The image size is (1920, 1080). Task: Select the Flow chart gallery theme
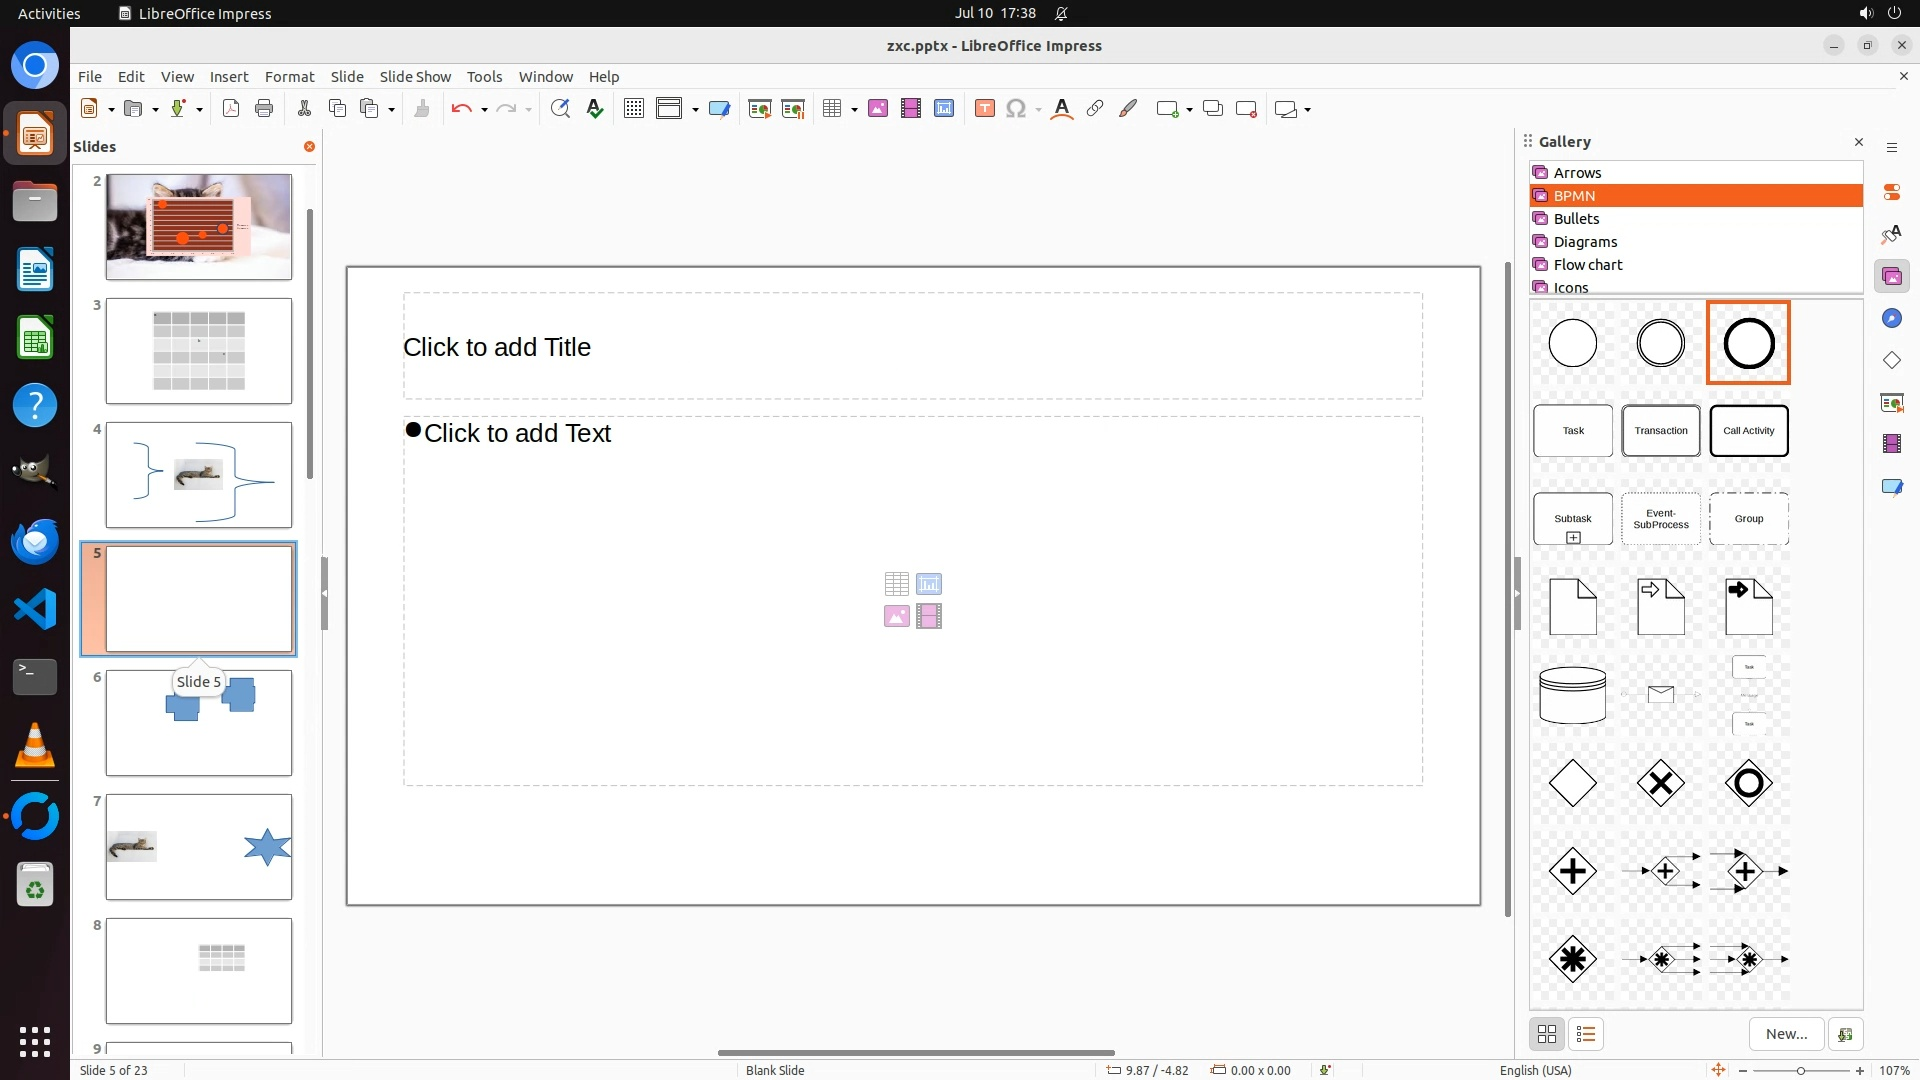click(1587, 265)
